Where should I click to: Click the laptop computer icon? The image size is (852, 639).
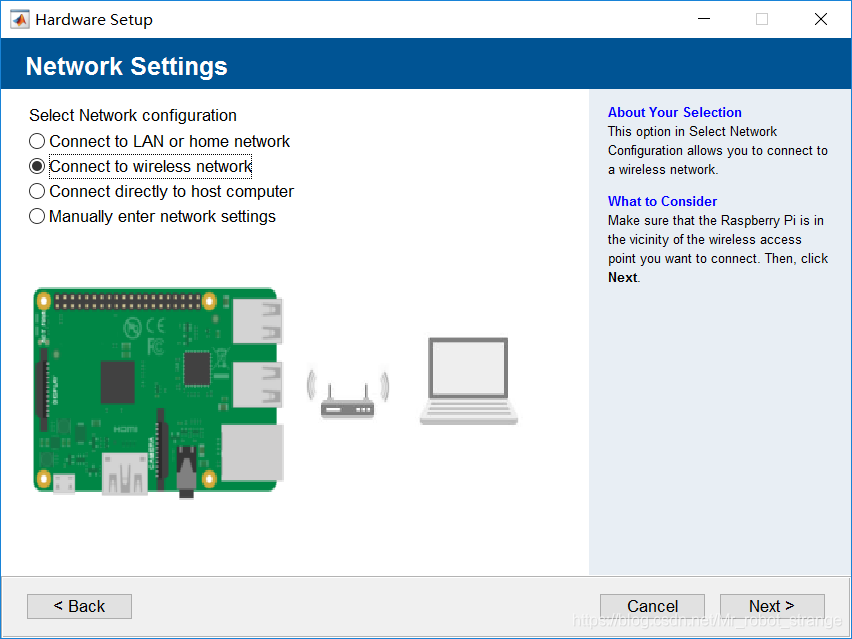[x=468, y=381]
